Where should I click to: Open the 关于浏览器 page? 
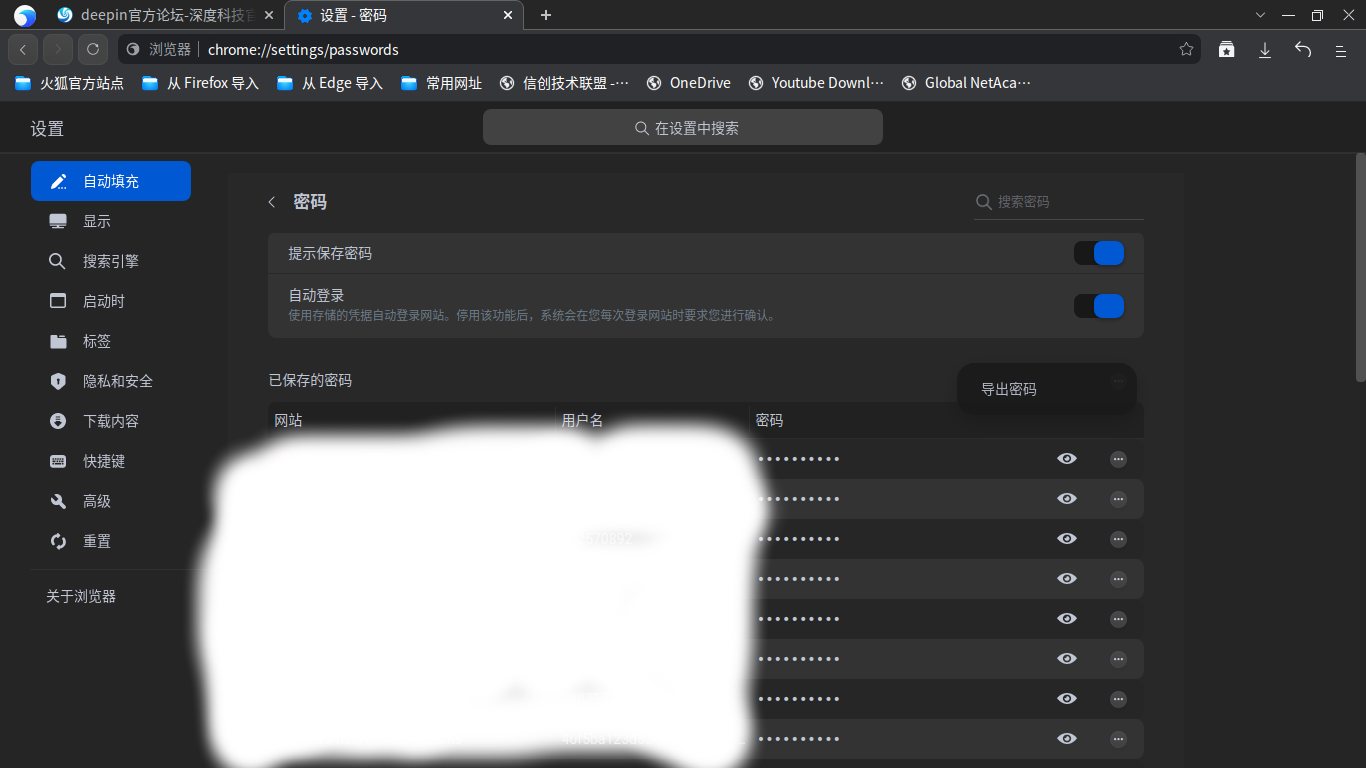coord(81,595)
